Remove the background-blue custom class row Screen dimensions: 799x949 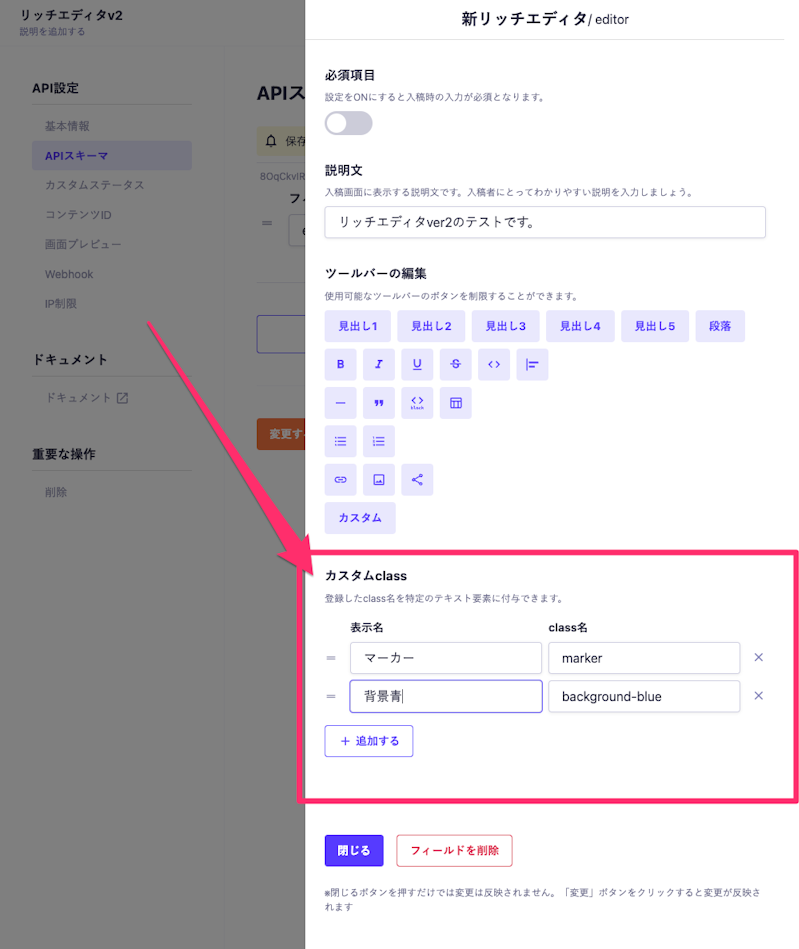click(x=758, y=696)
